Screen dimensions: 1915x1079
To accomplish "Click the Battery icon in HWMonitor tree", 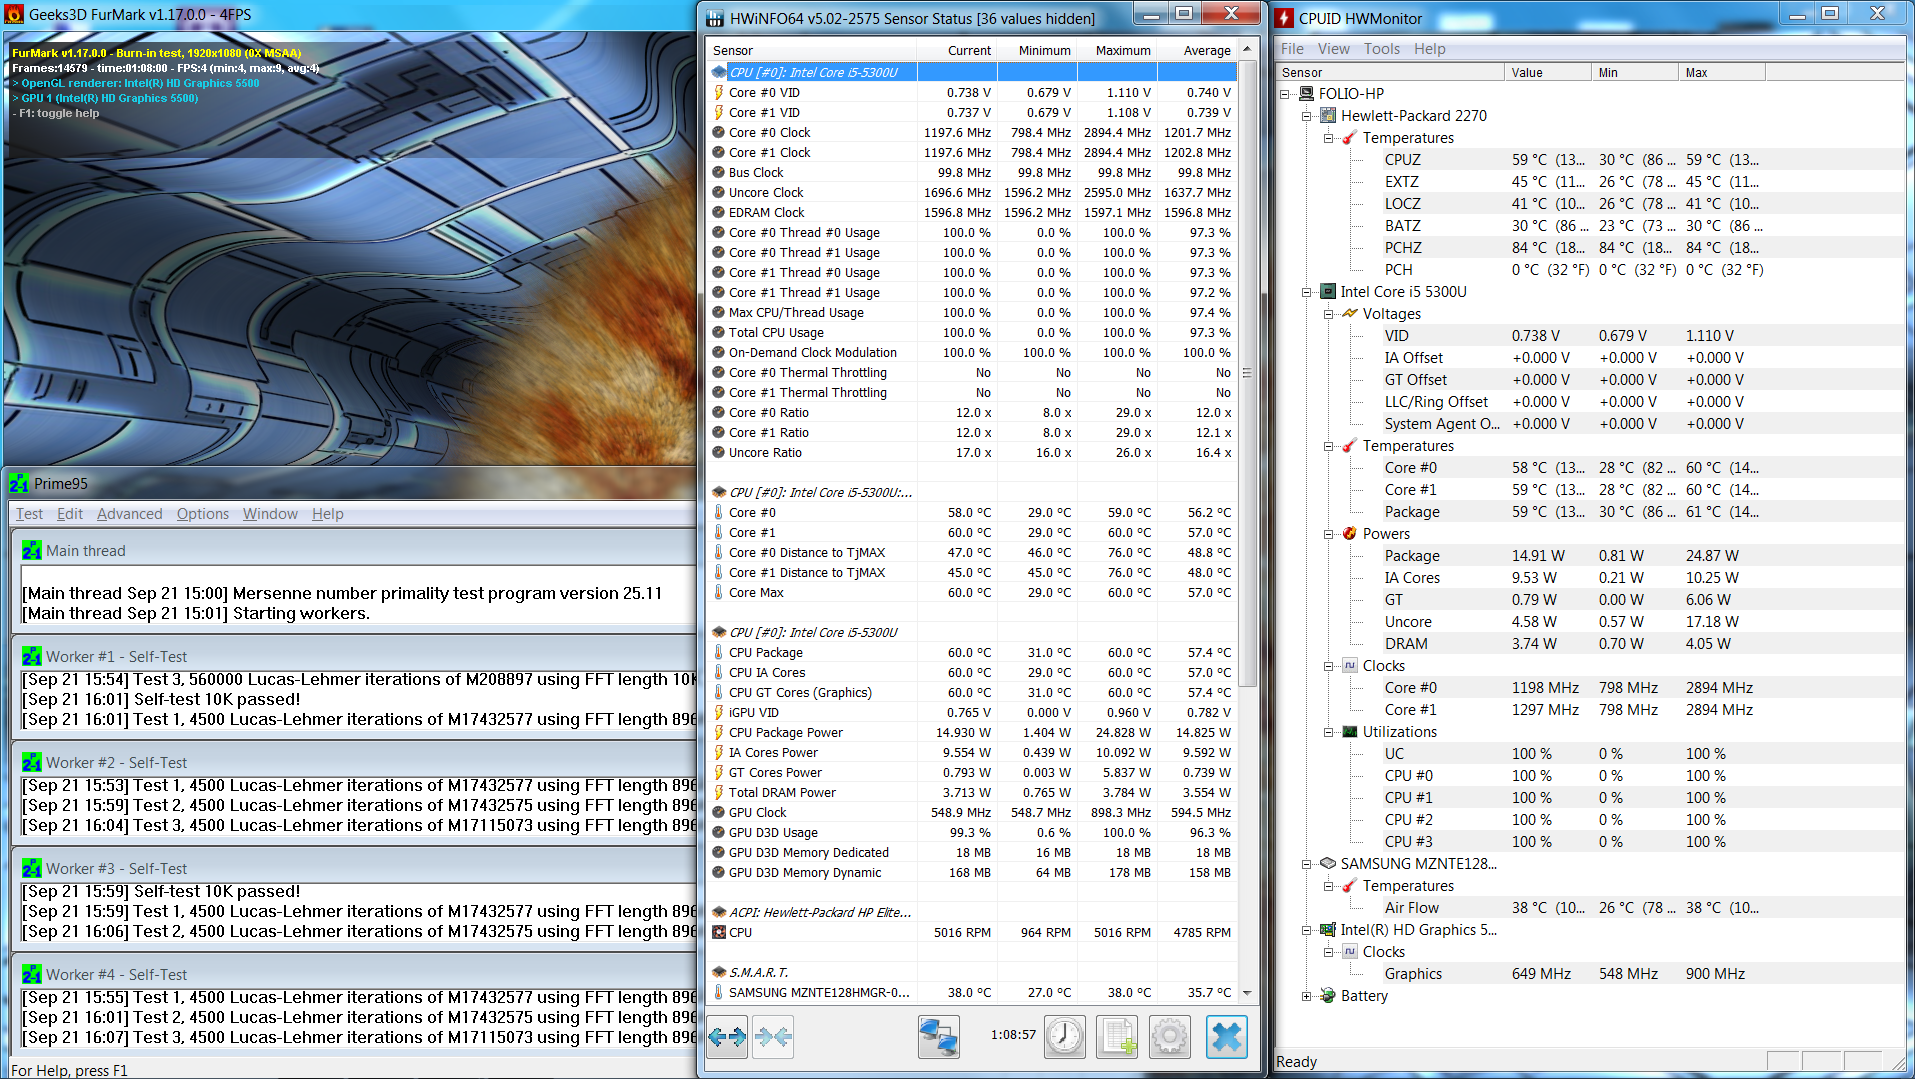I will point(1328,996).
